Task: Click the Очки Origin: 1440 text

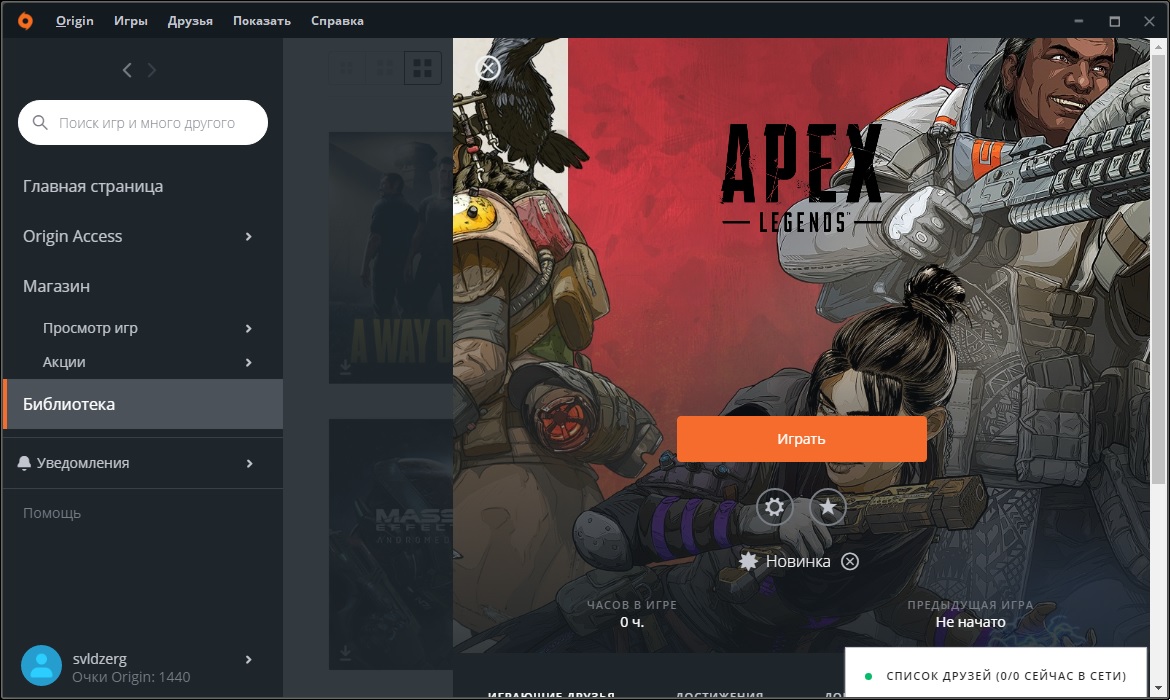Action: (x=131, y=677)
